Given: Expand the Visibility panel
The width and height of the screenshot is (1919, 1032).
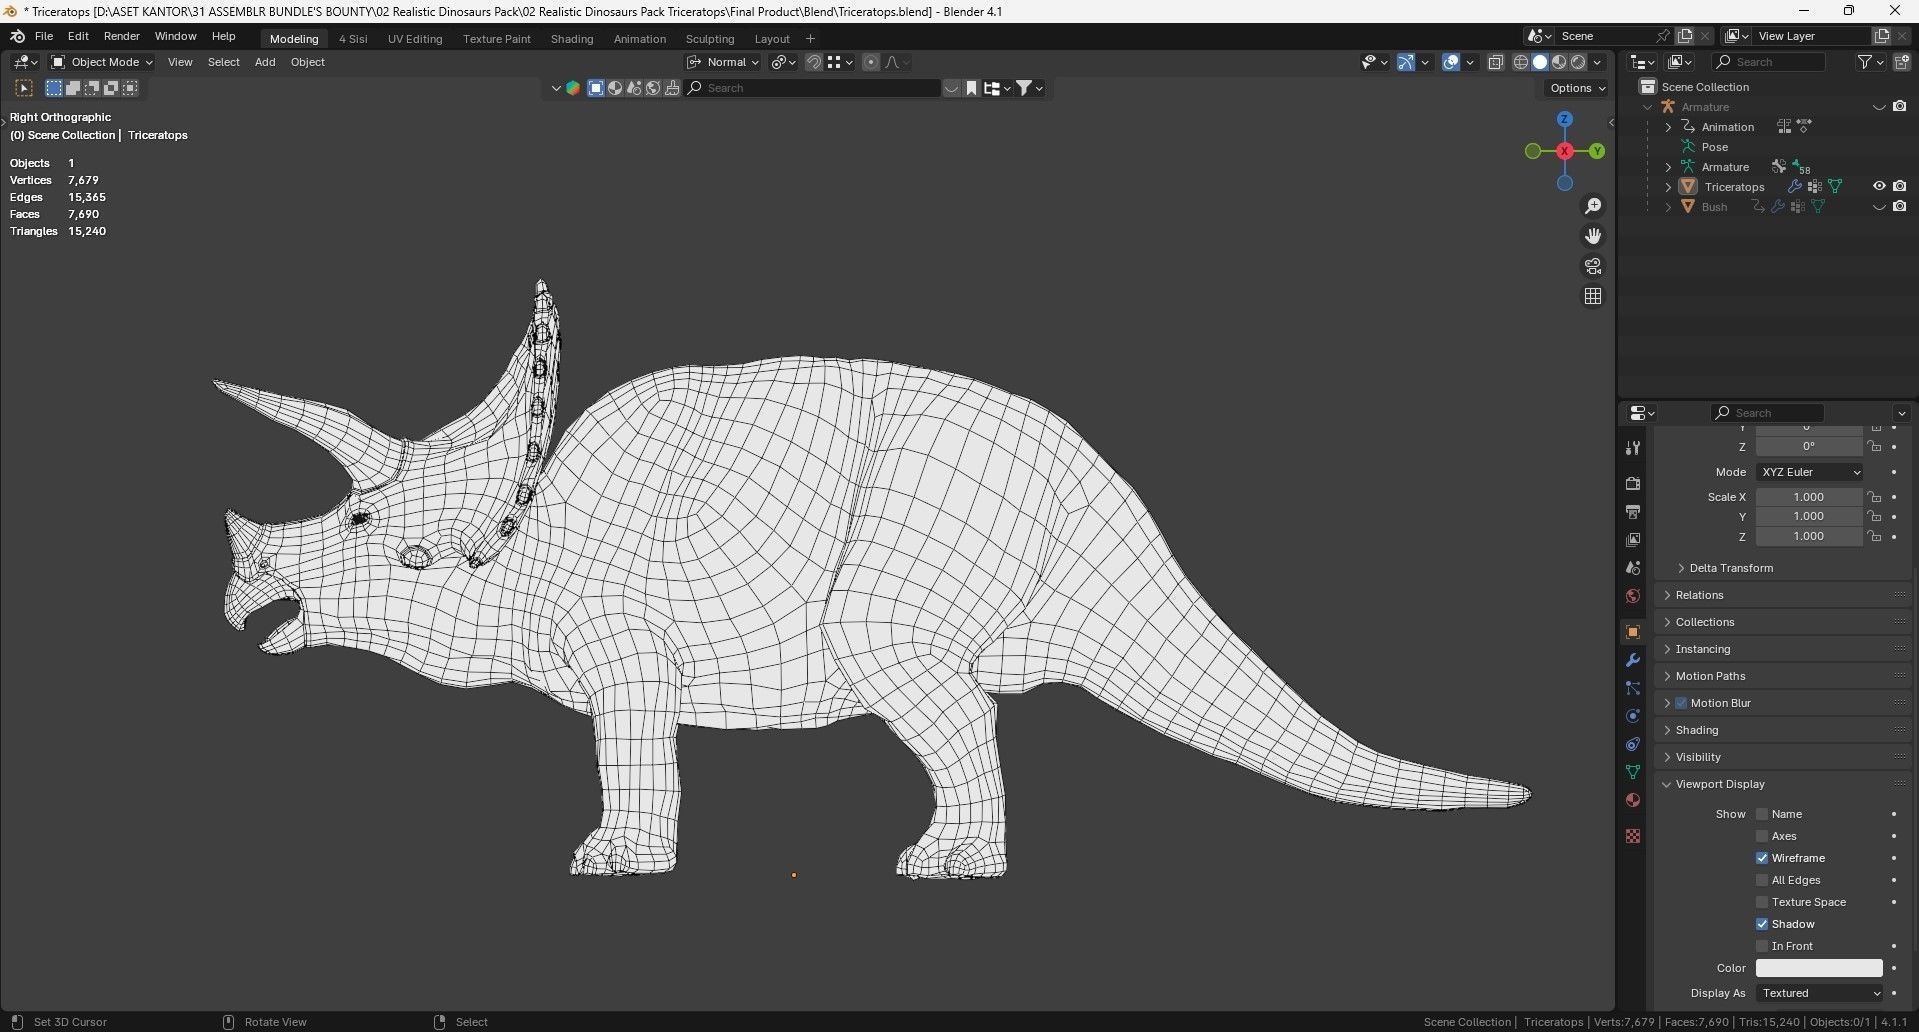Looking at the screenshot, I should pyautogui.click(x=1697, y=757).
